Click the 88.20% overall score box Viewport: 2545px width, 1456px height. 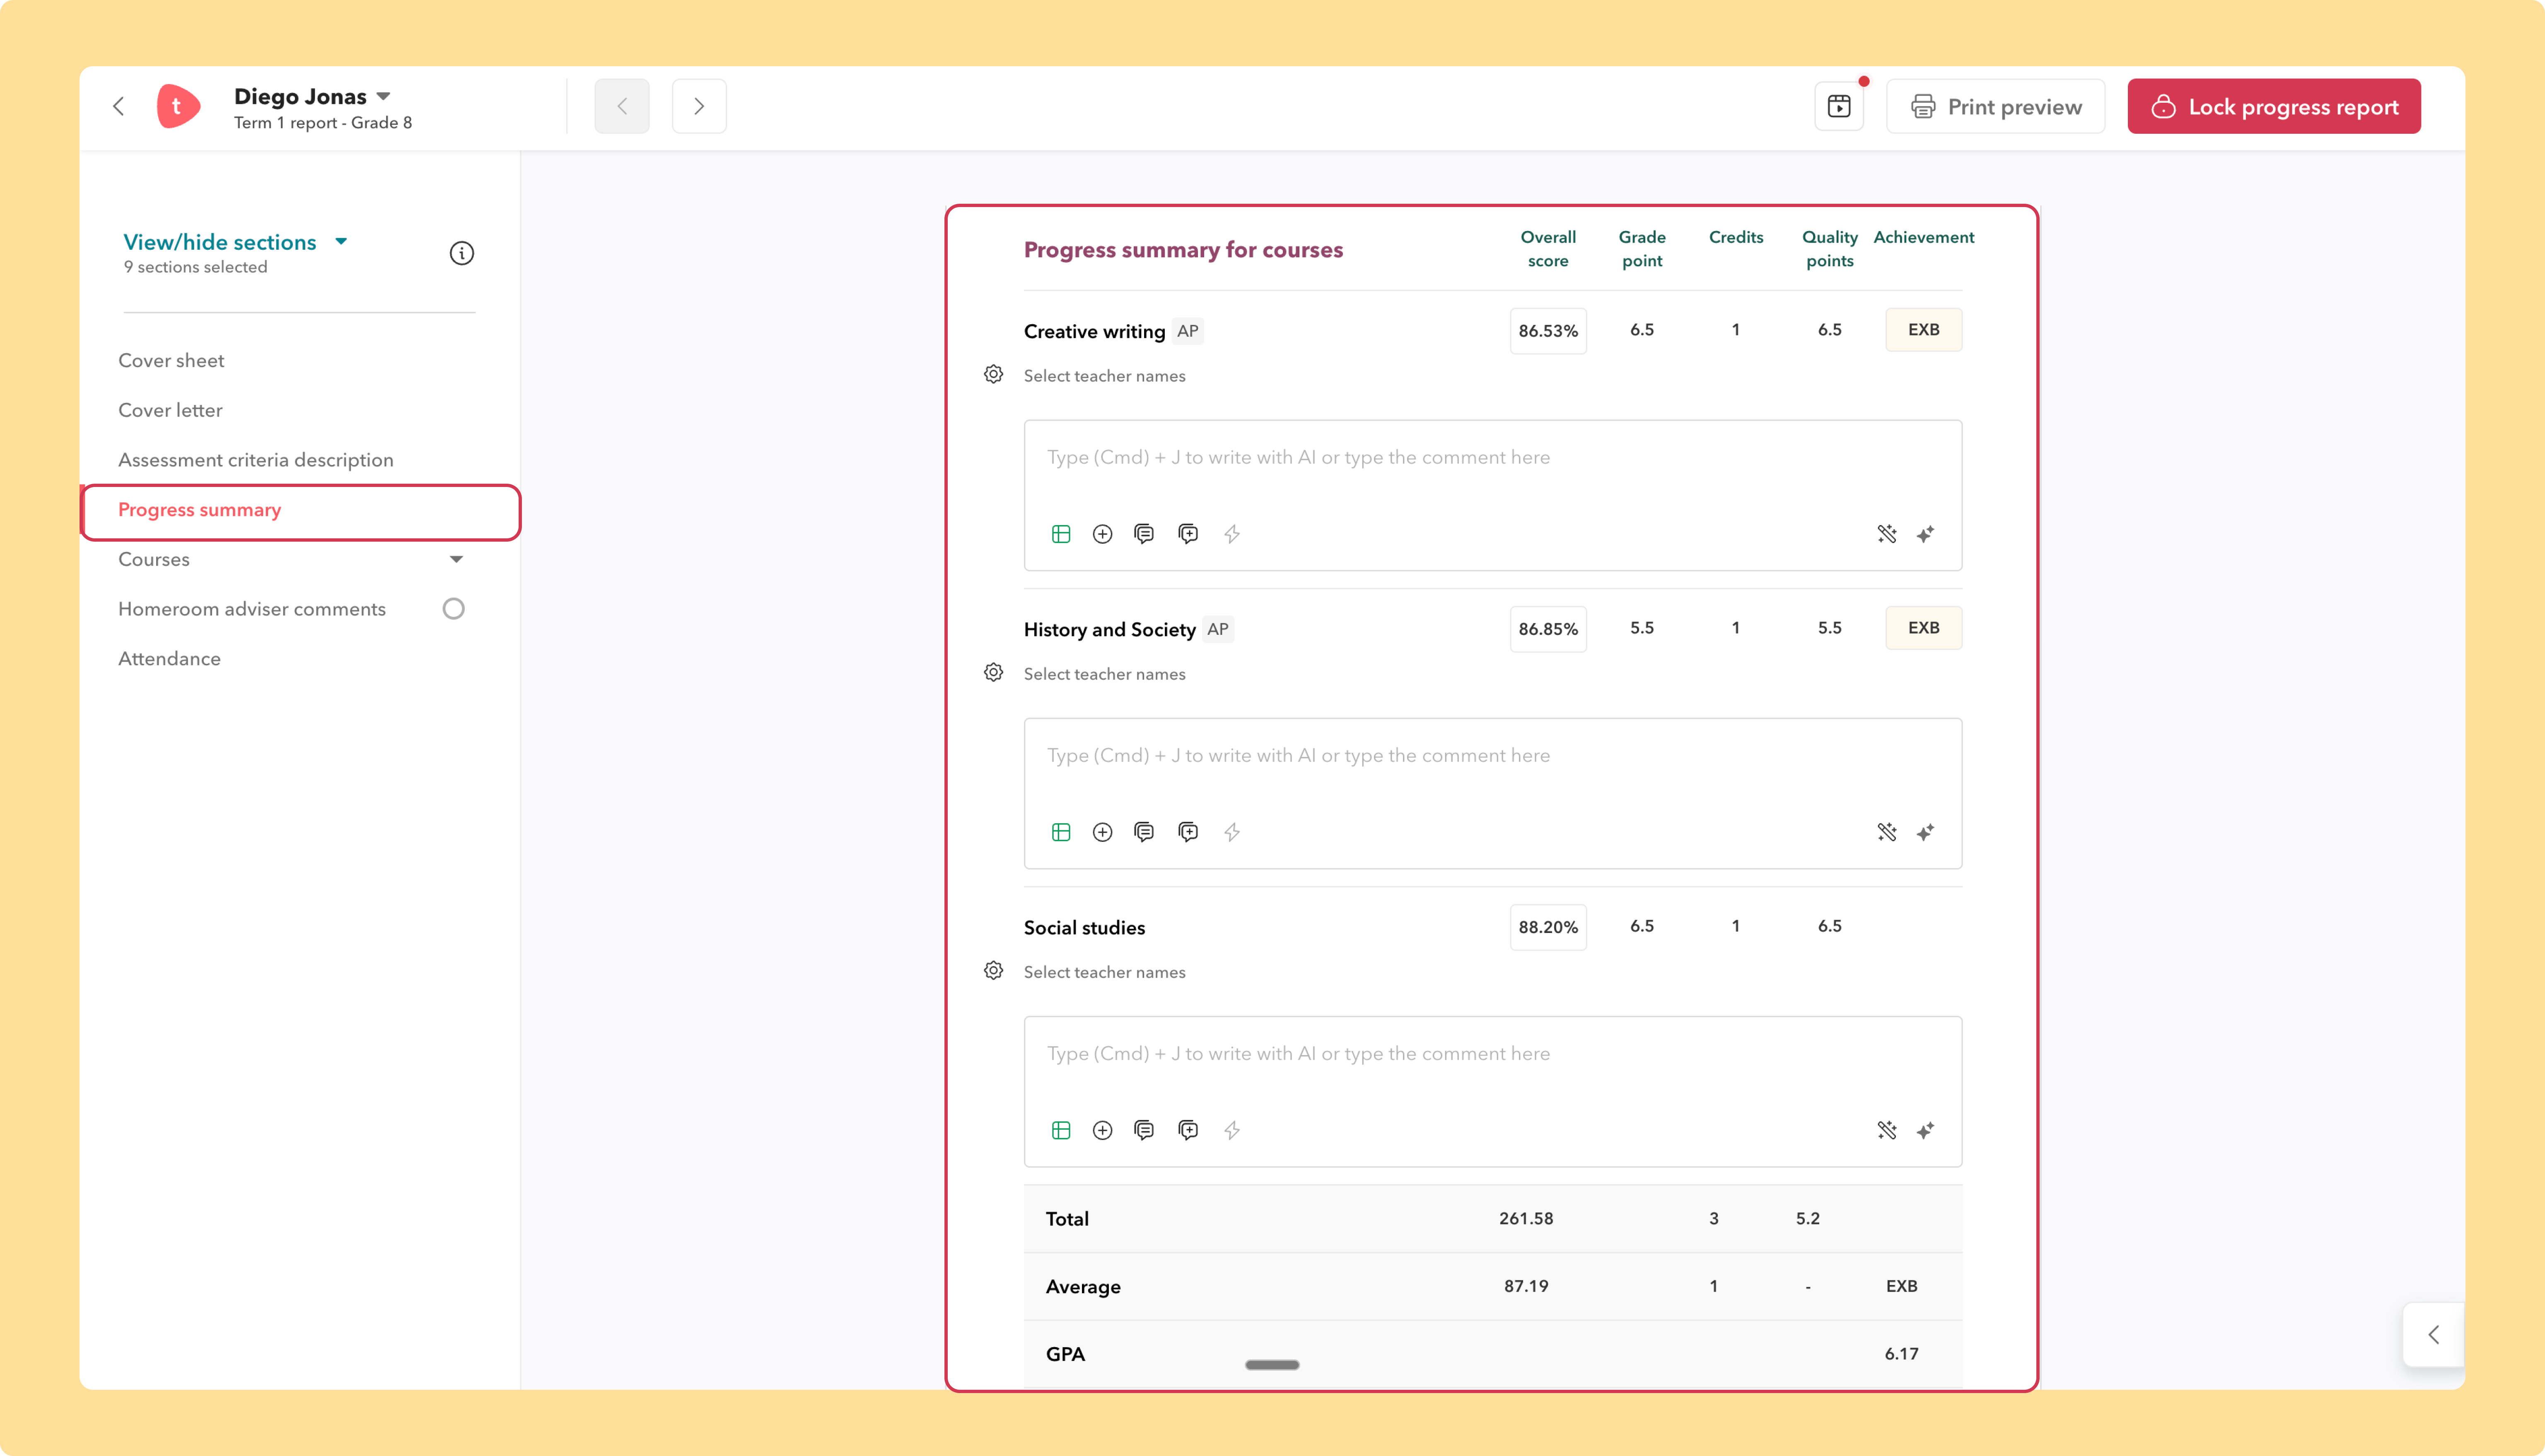coord(1548,927)
